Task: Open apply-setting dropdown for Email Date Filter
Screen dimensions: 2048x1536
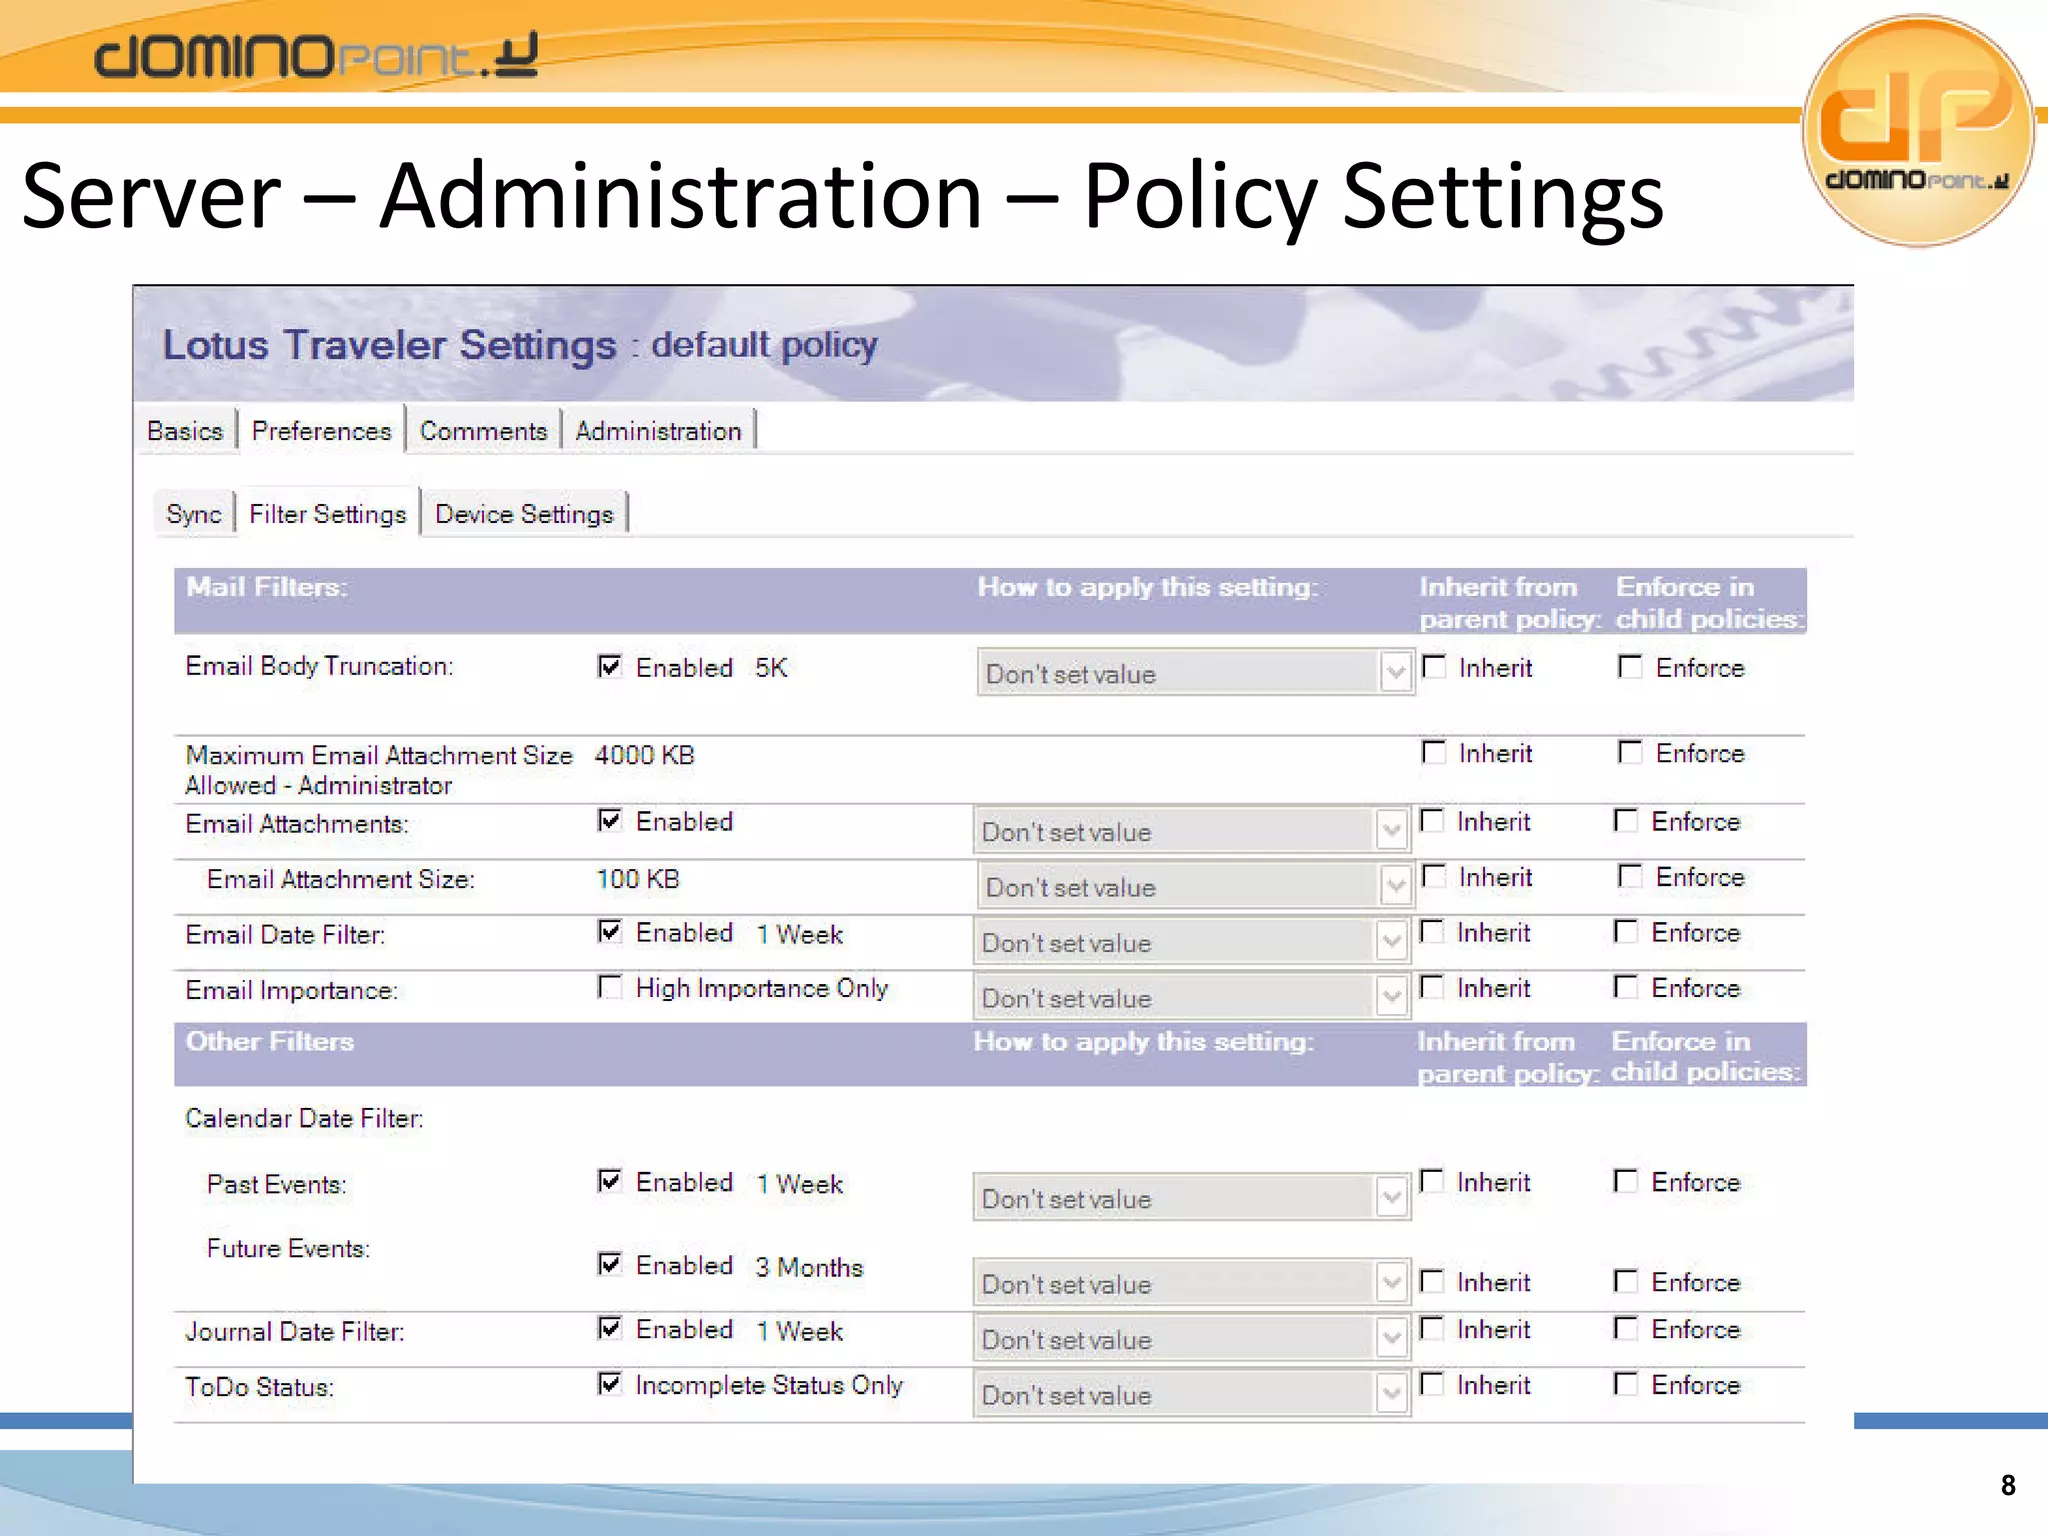Action: (x=1191, y=942)
